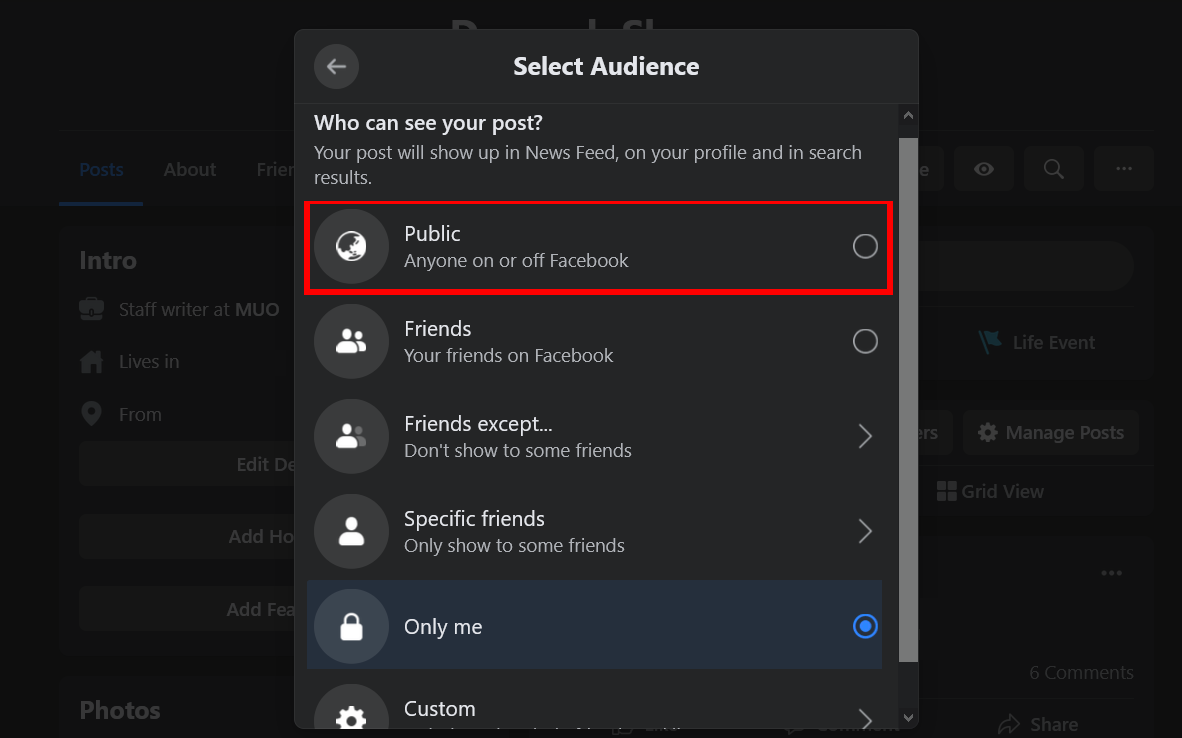The height and width of the screenshot is (738, 1182).
Task: Select the Friends radio button
Action: [x=865, y=341]
